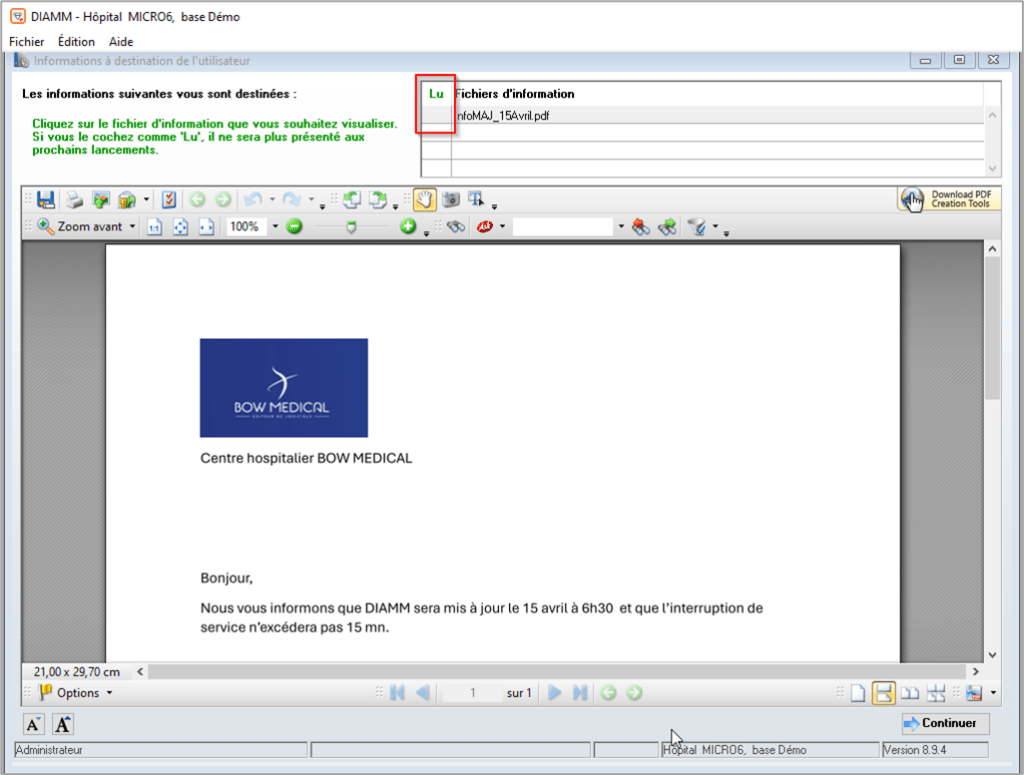Click the small A decrease font size button
Screen dimensions: 1024x775
pos(34,724)
